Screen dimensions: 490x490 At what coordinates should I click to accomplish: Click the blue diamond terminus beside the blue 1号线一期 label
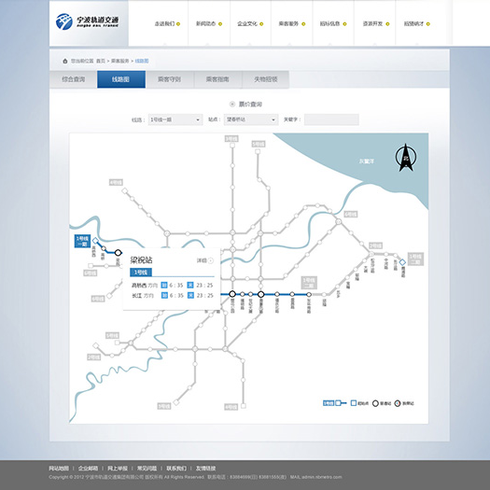click(96, 241)
